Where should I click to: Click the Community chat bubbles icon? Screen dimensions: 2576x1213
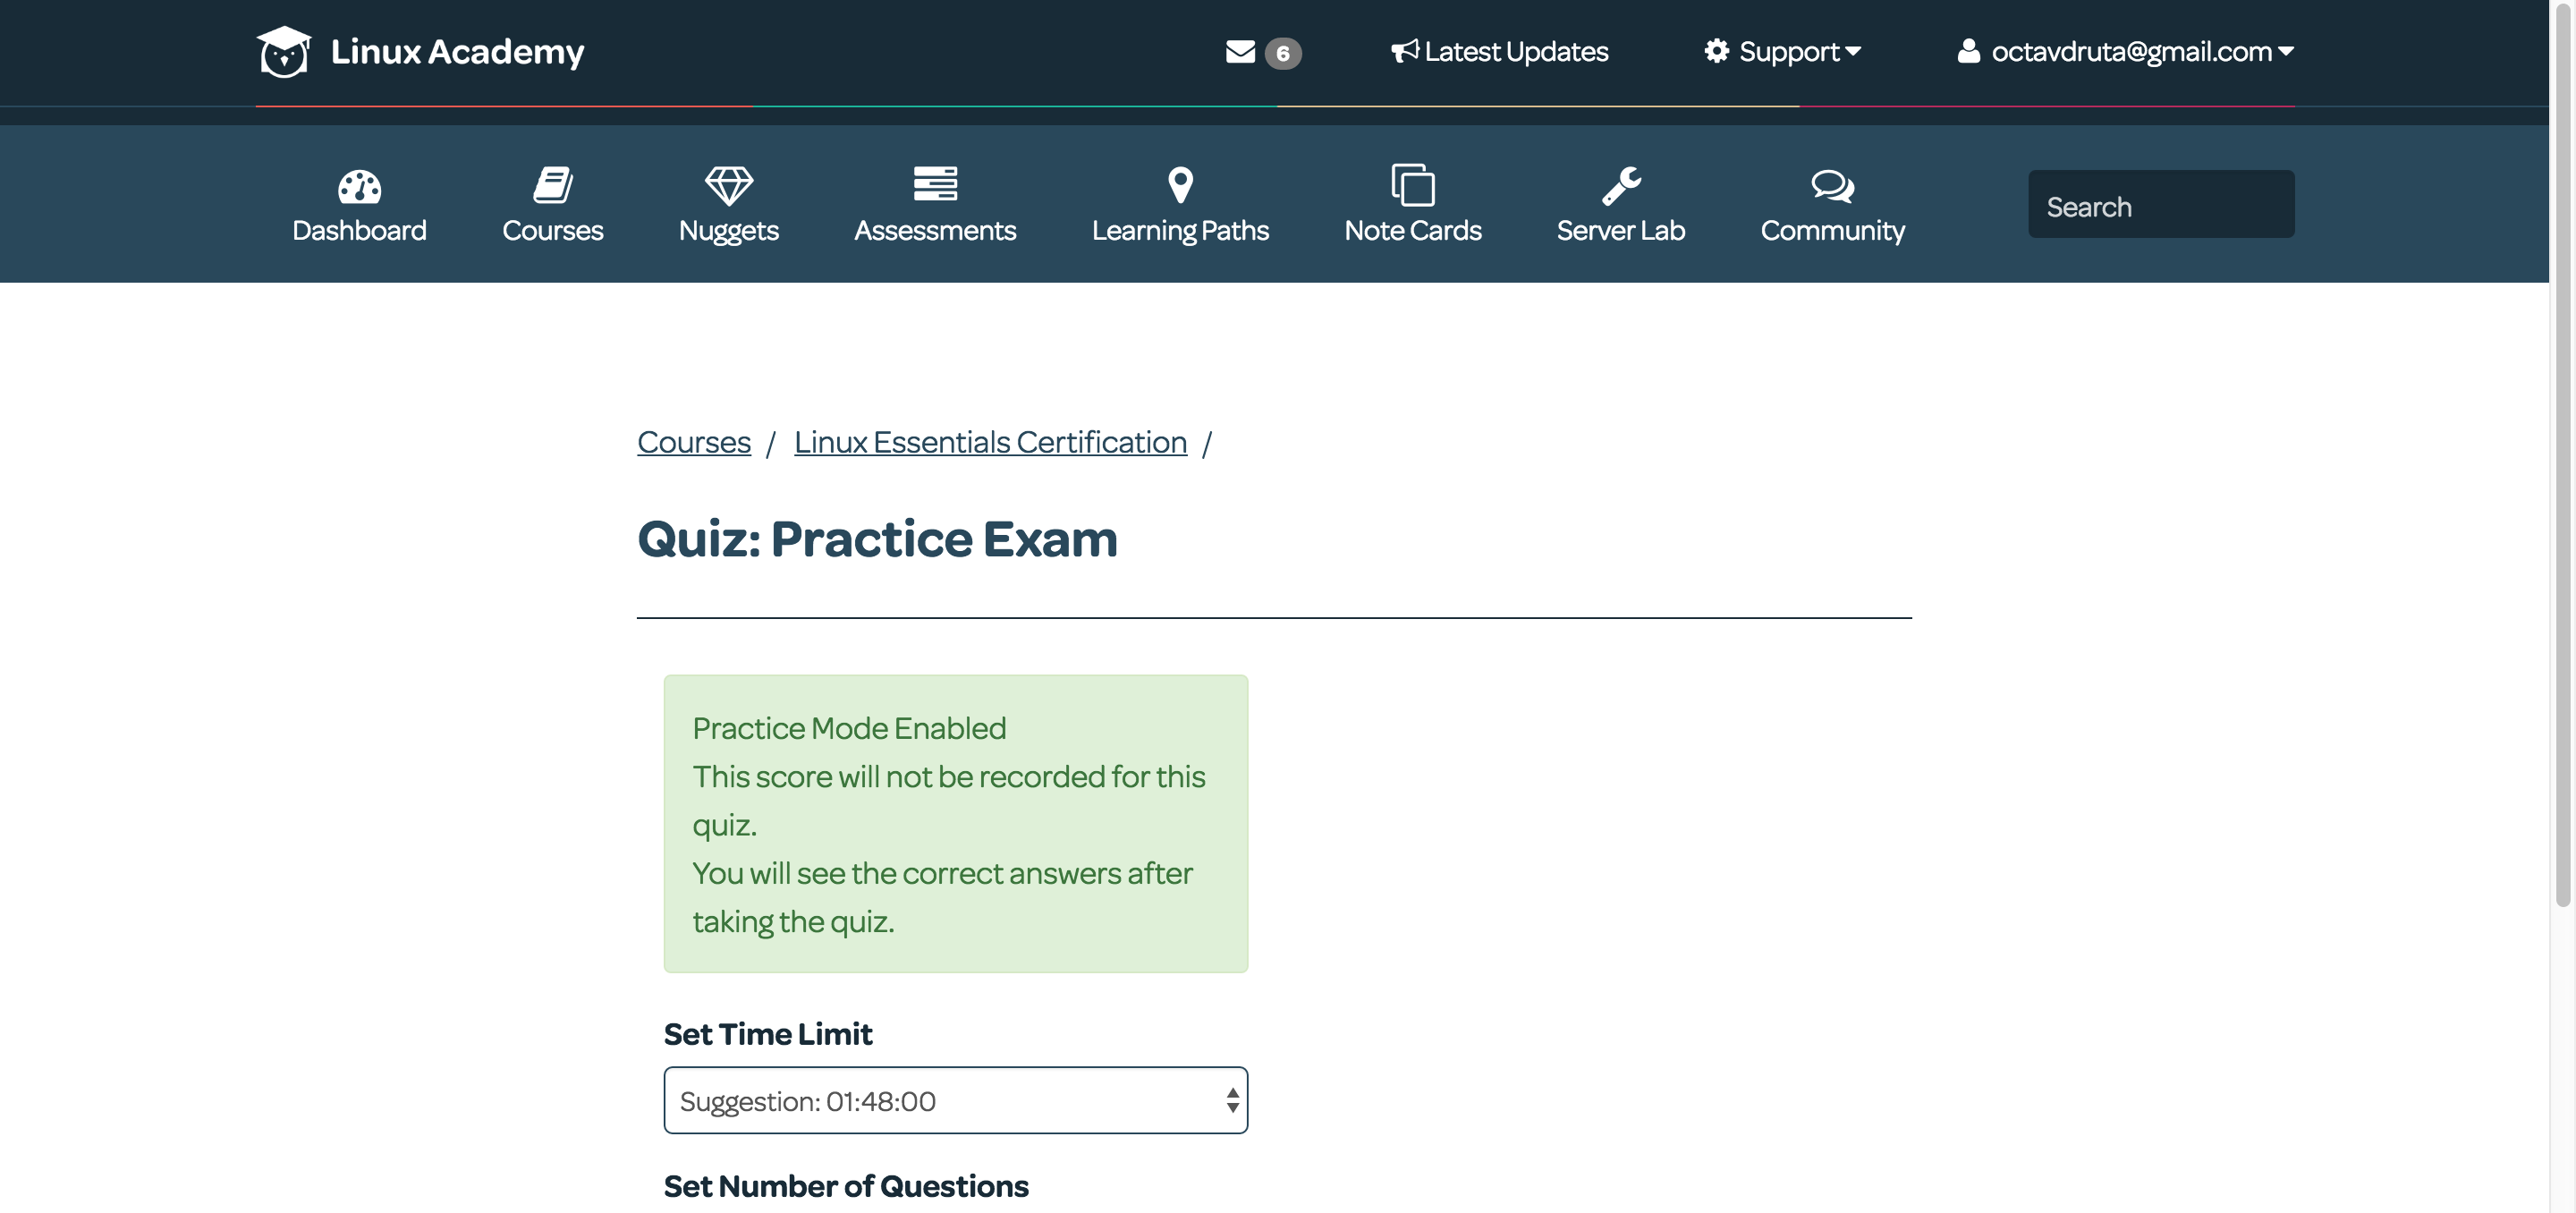[x=1832, y=186]
